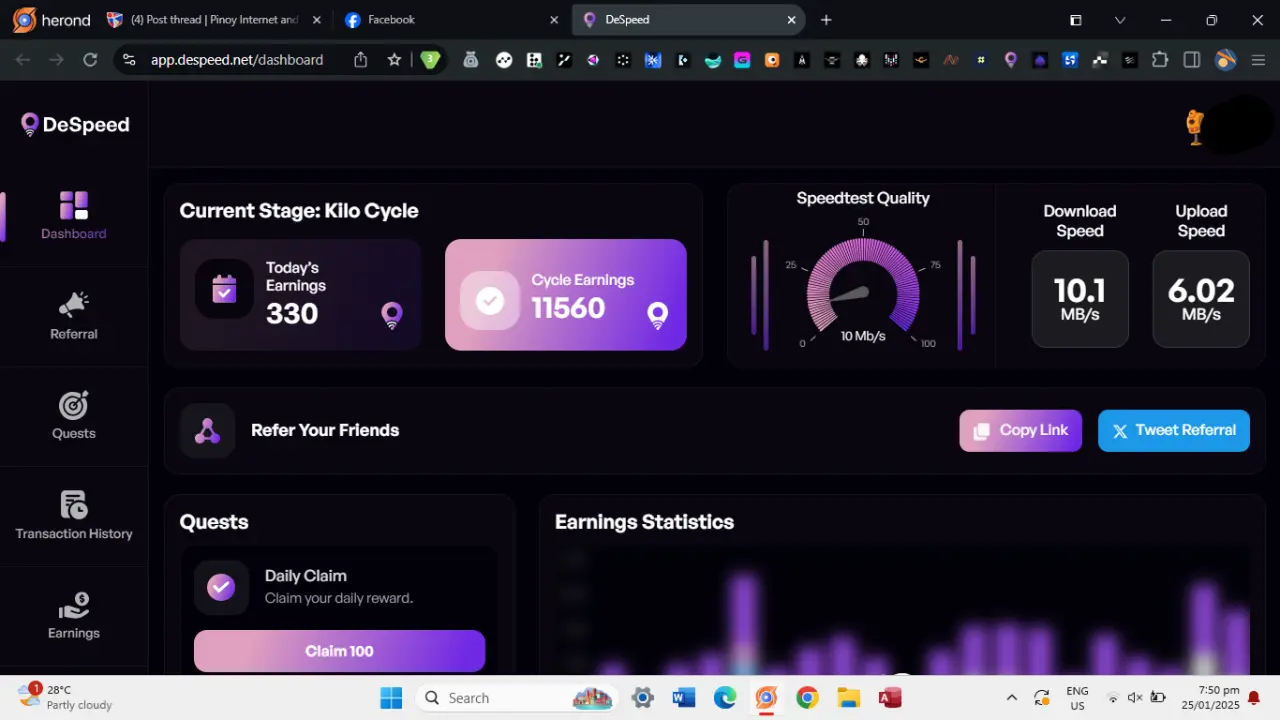This screenshot has height=720, width=1280.
Task: Click the DeSpeed logo
Action: (75, 124)
